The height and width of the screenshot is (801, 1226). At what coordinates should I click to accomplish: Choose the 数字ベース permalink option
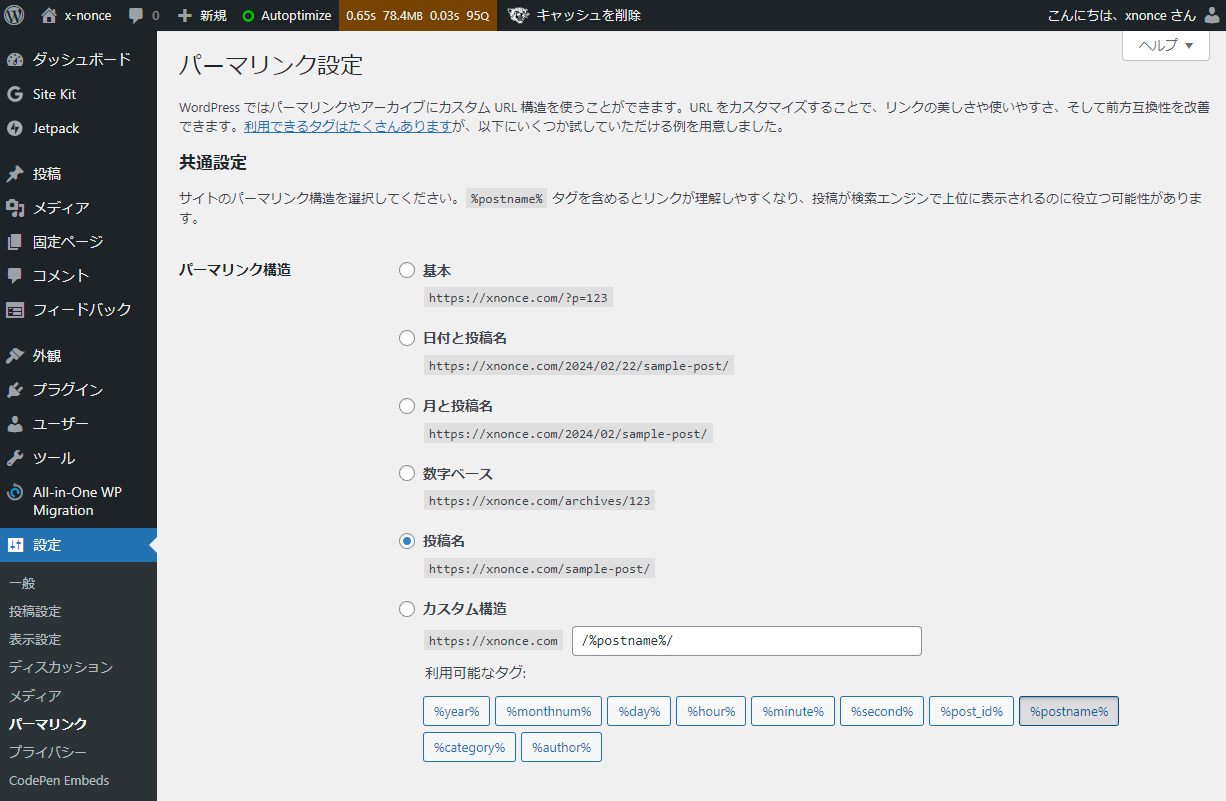pyautogui.click(x=407, y=473)
